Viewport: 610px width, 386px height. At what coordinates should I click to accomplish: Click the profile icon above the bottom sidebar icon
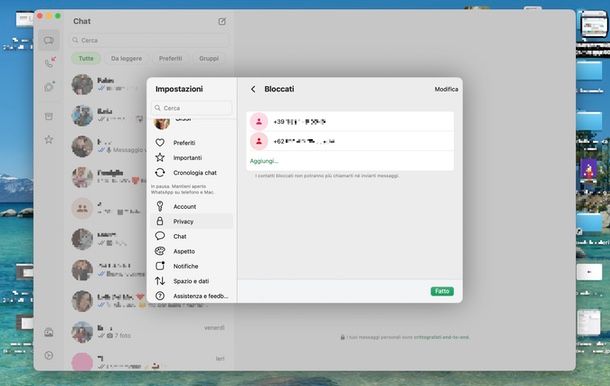click(x=49, y=332)
